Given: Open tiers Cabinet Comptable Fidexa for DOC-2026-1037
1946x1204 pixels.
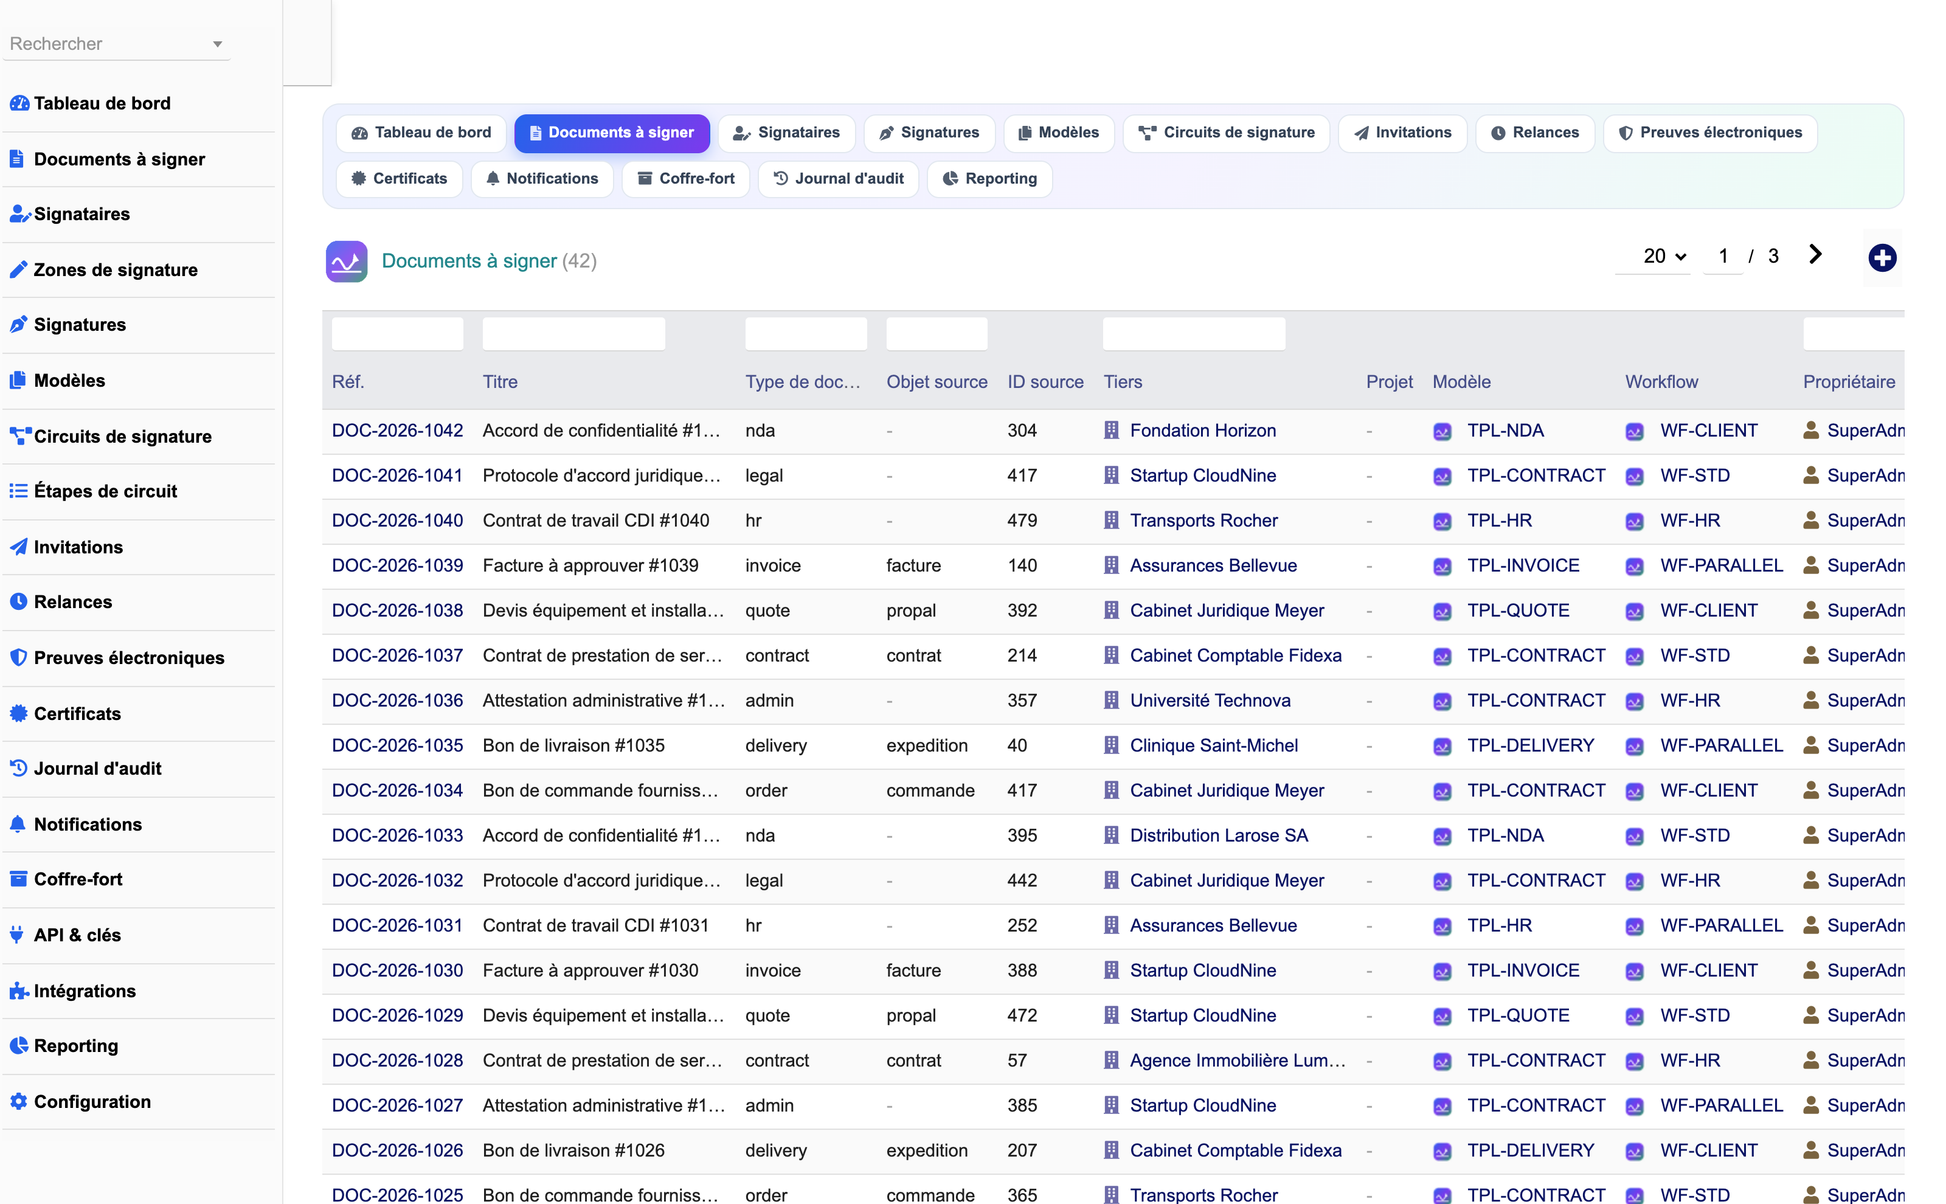Looking at the screenshot, I should 1236,656.
